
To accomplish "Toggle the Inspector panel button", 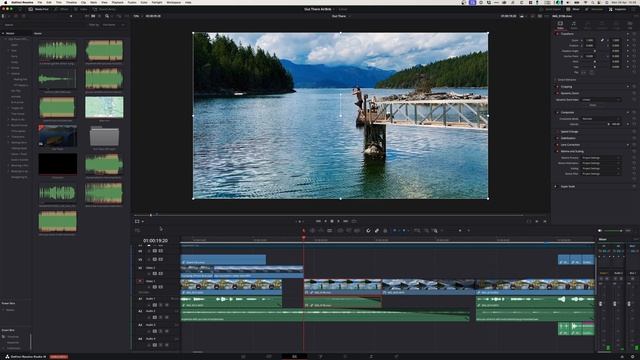I will pyautogui.click(x=618, y=9).
